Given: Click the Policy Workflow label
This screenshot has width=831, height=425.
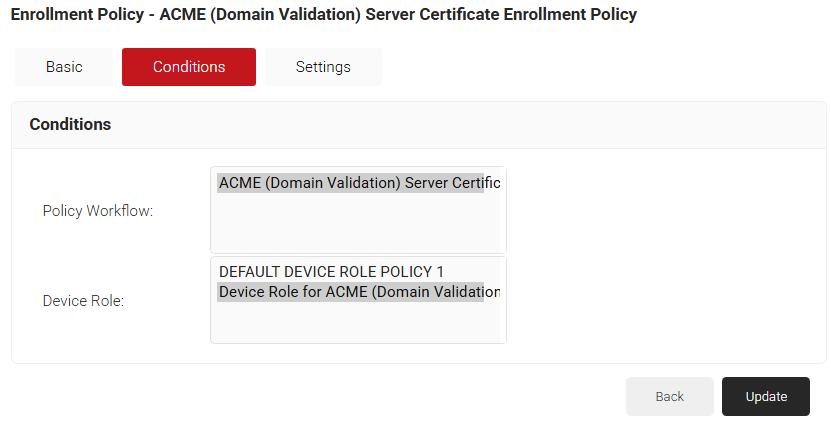Looking at the screenshot, I should coord(98,211).
